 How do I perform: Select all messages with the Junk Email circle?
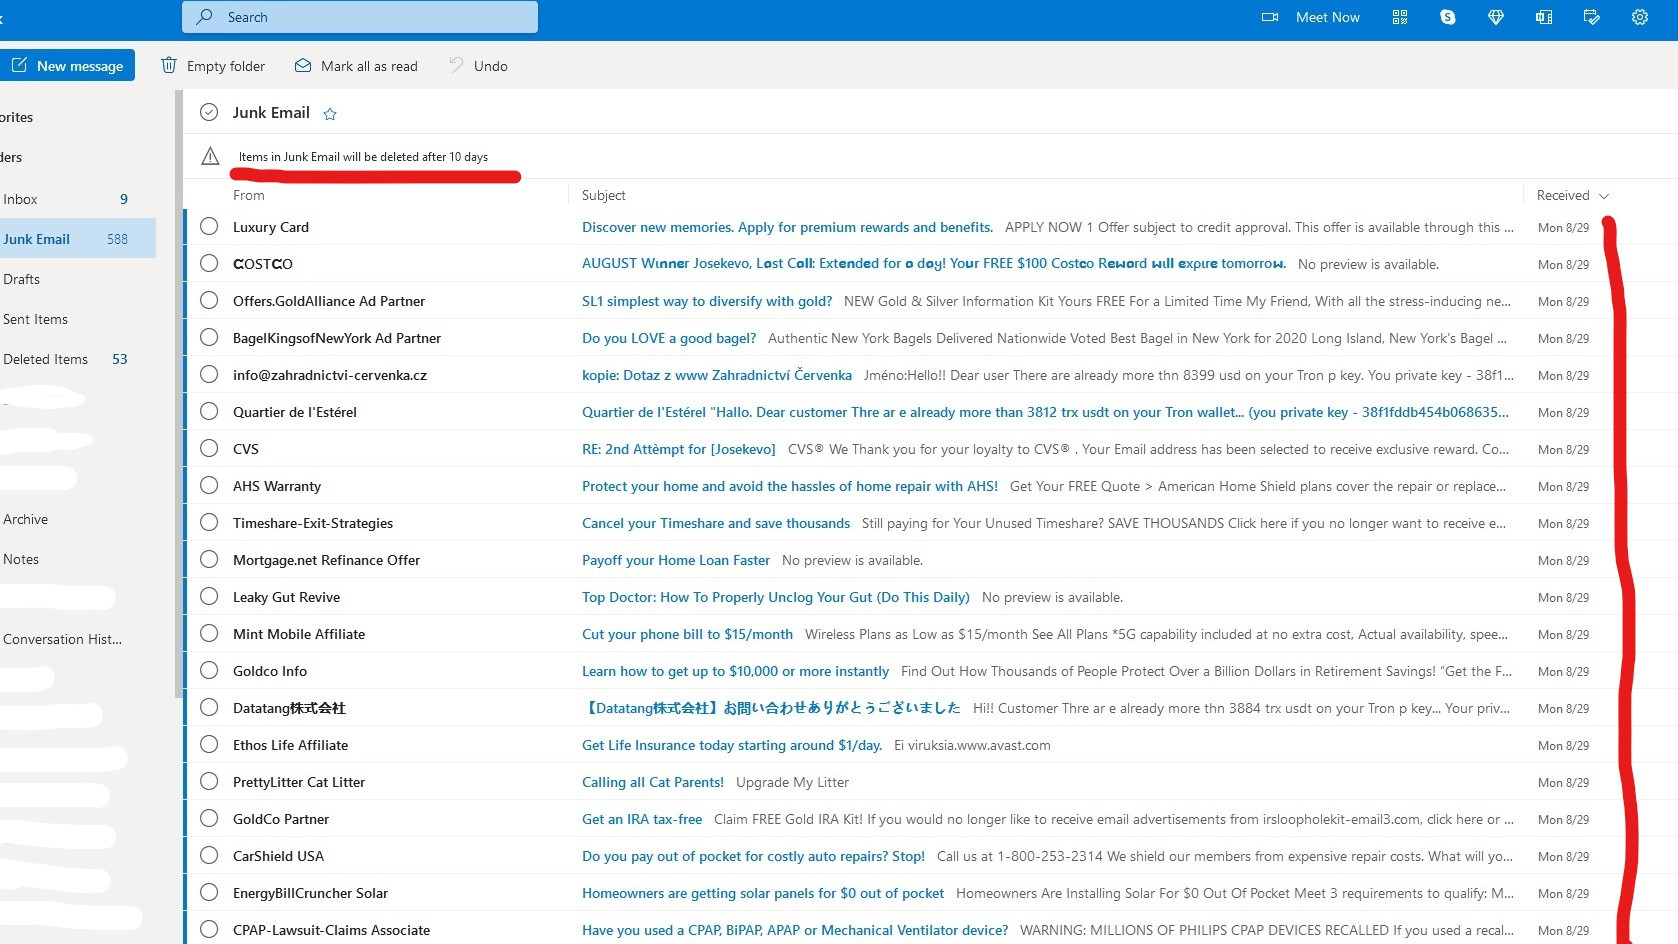tap(209, 112)
